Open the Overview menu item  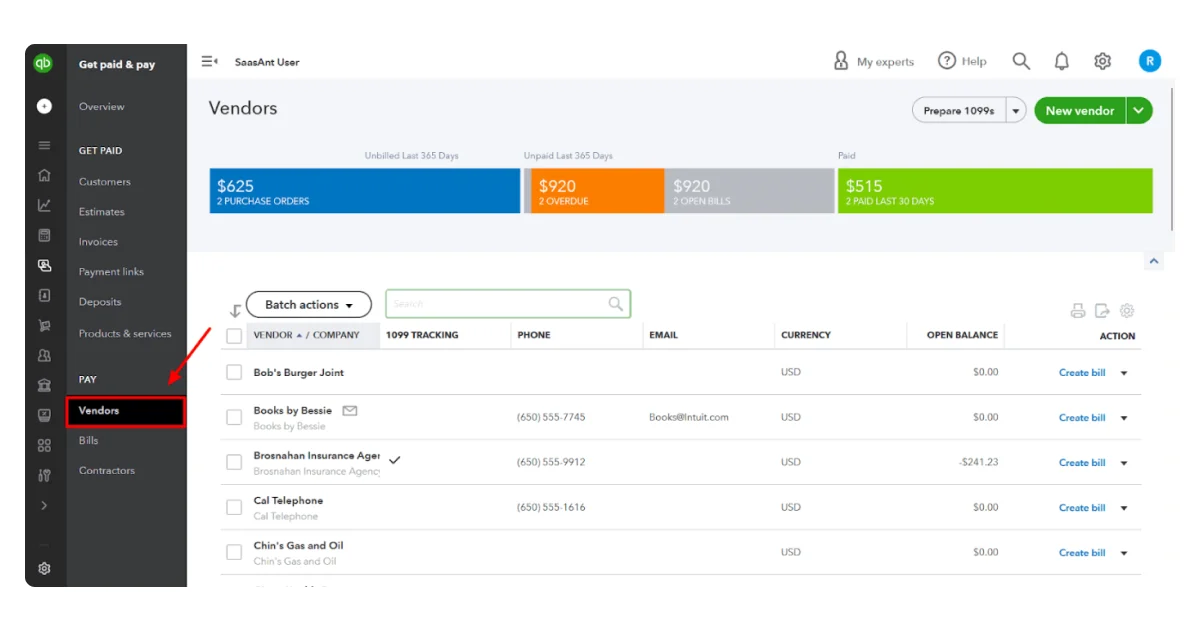pyautogui.click(x=102, y=106)
